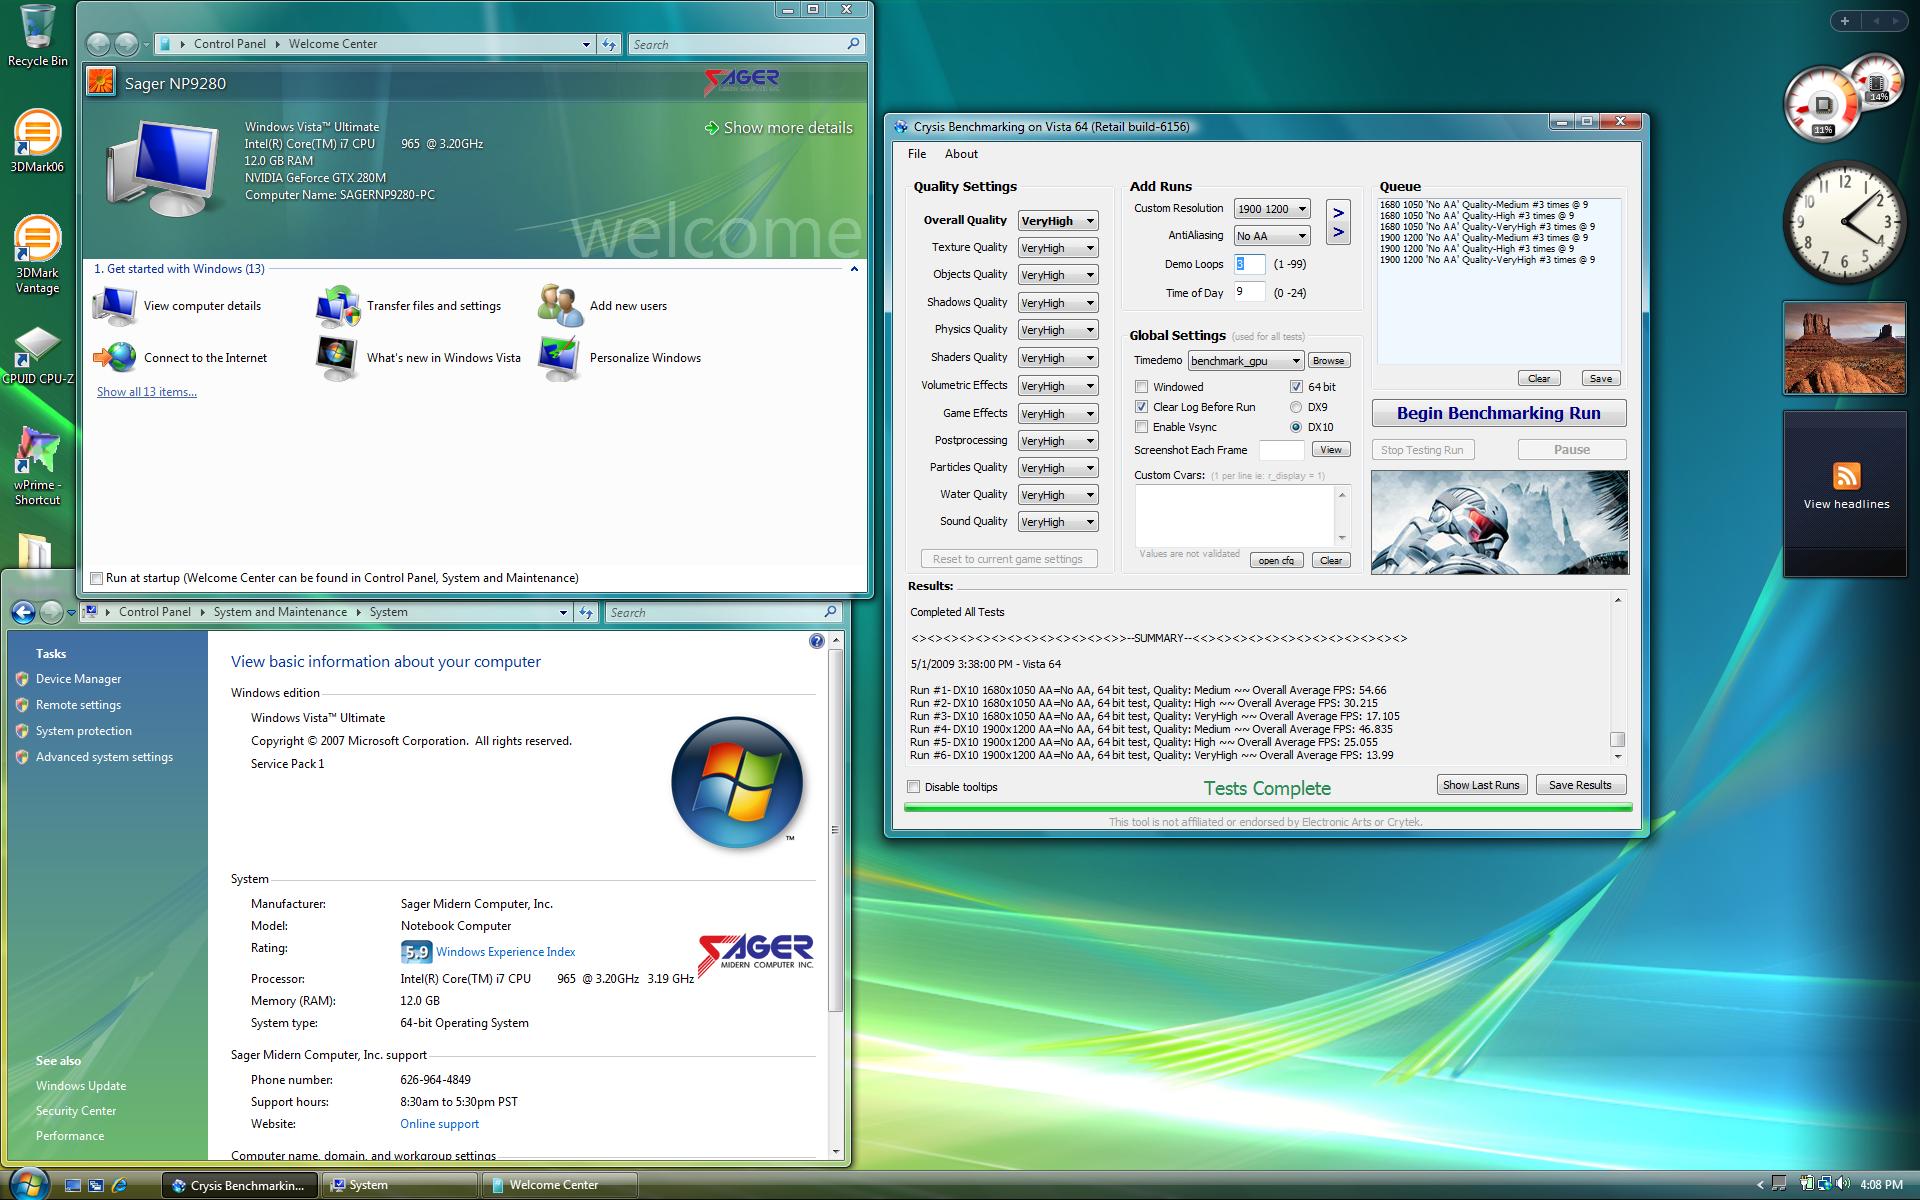This screenshot has height=1200, width=1920.
Task: Toggle Run at startup checkbox
Action: (96, 578)
